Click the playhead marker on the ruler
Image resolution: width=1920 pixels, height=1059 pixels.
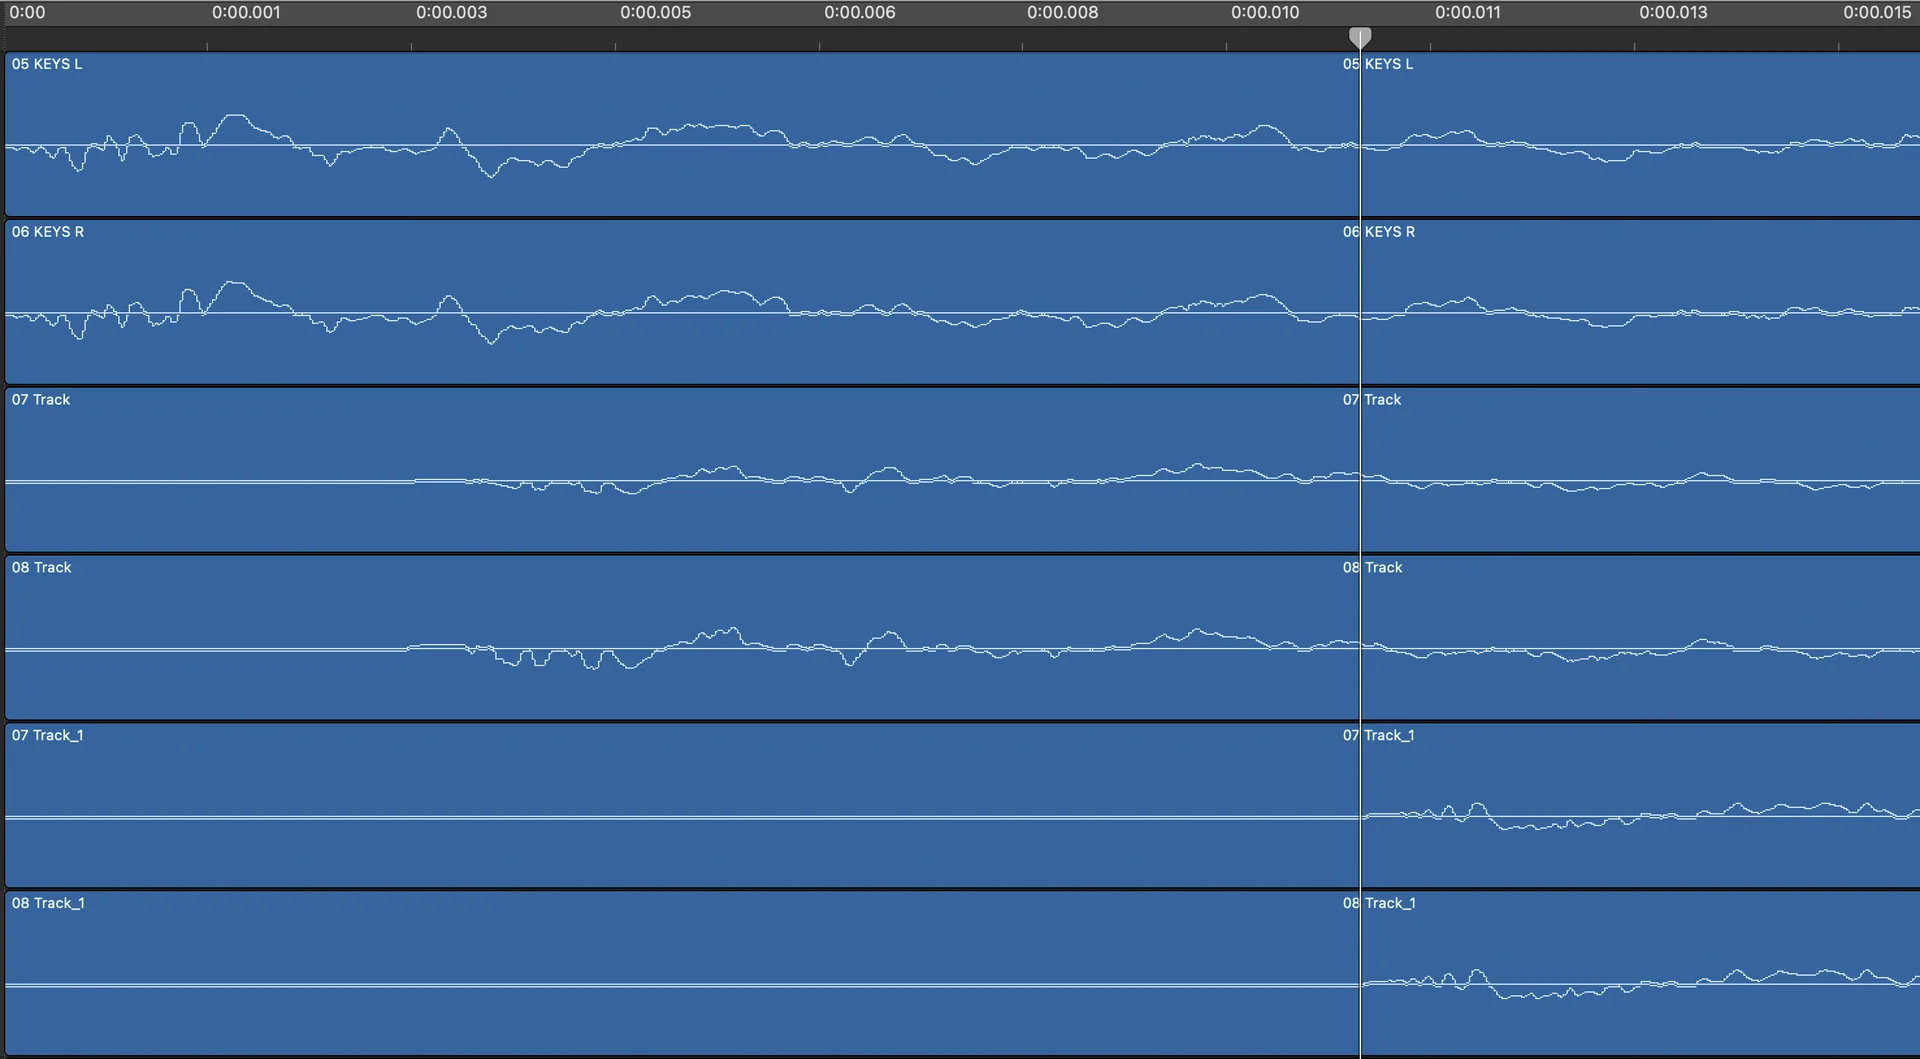coord(1360,38)
